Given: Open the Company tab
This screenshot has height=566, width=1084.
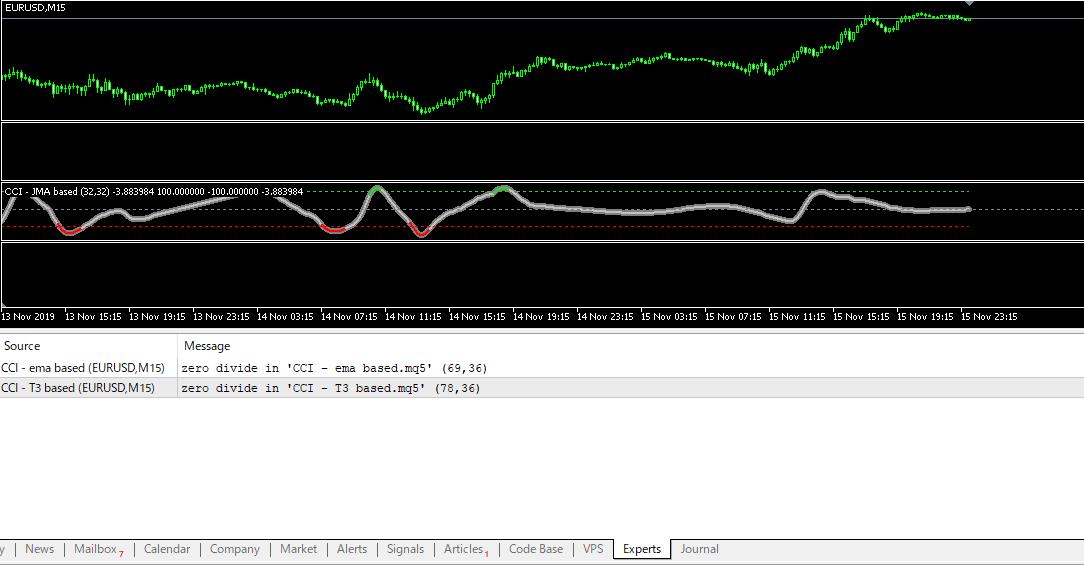Looking at the screenshot, I should [x=234, y=549].
